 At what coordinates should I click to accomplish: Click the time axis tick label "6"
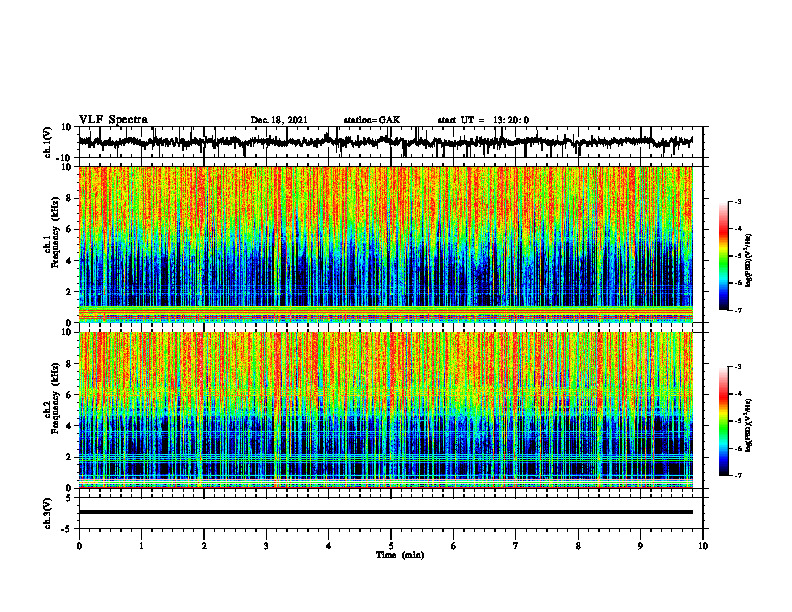pyautogui.click(x=454, y=546)
